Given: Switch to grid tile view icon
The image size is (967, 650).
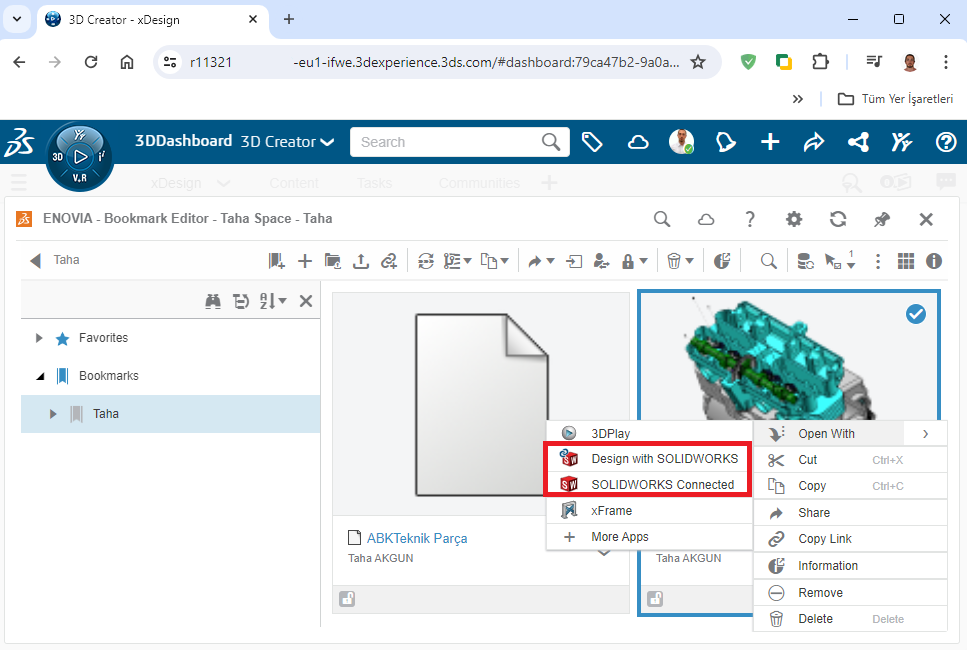Looking at the screenshot, I should tap(906, 261).
